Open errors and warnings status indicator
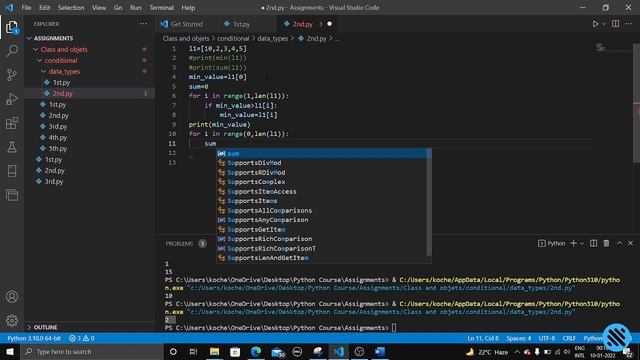 [81, 338]
